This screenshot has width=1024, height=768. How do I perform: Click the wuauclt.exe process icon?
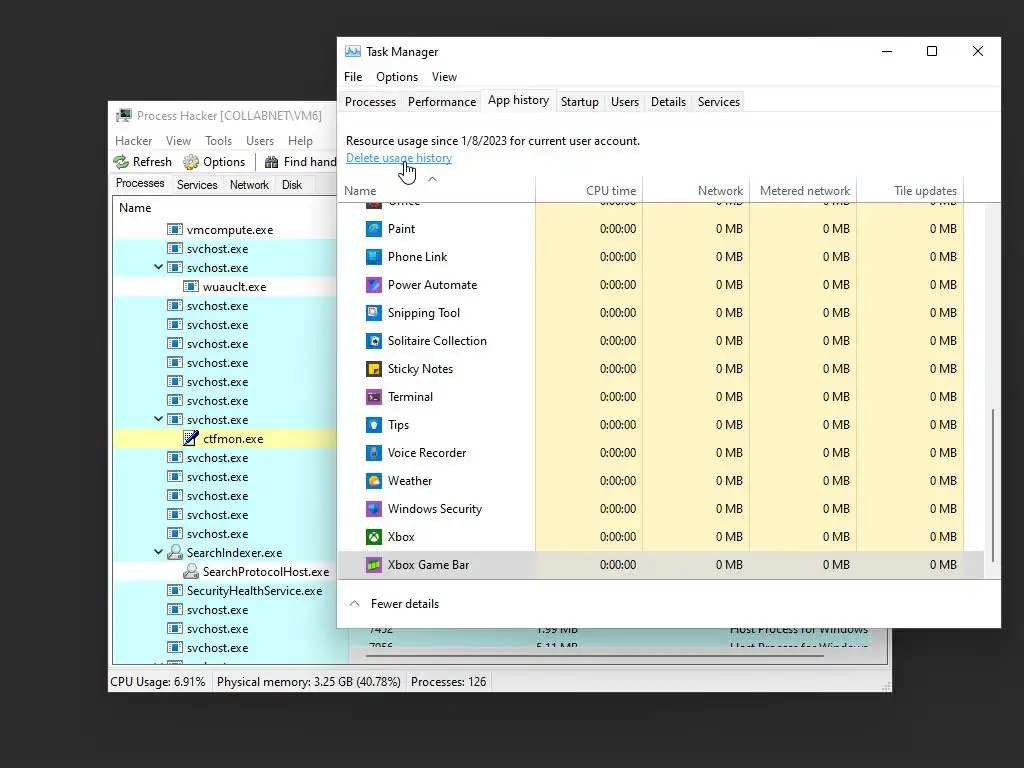click(x=191, y=286)
